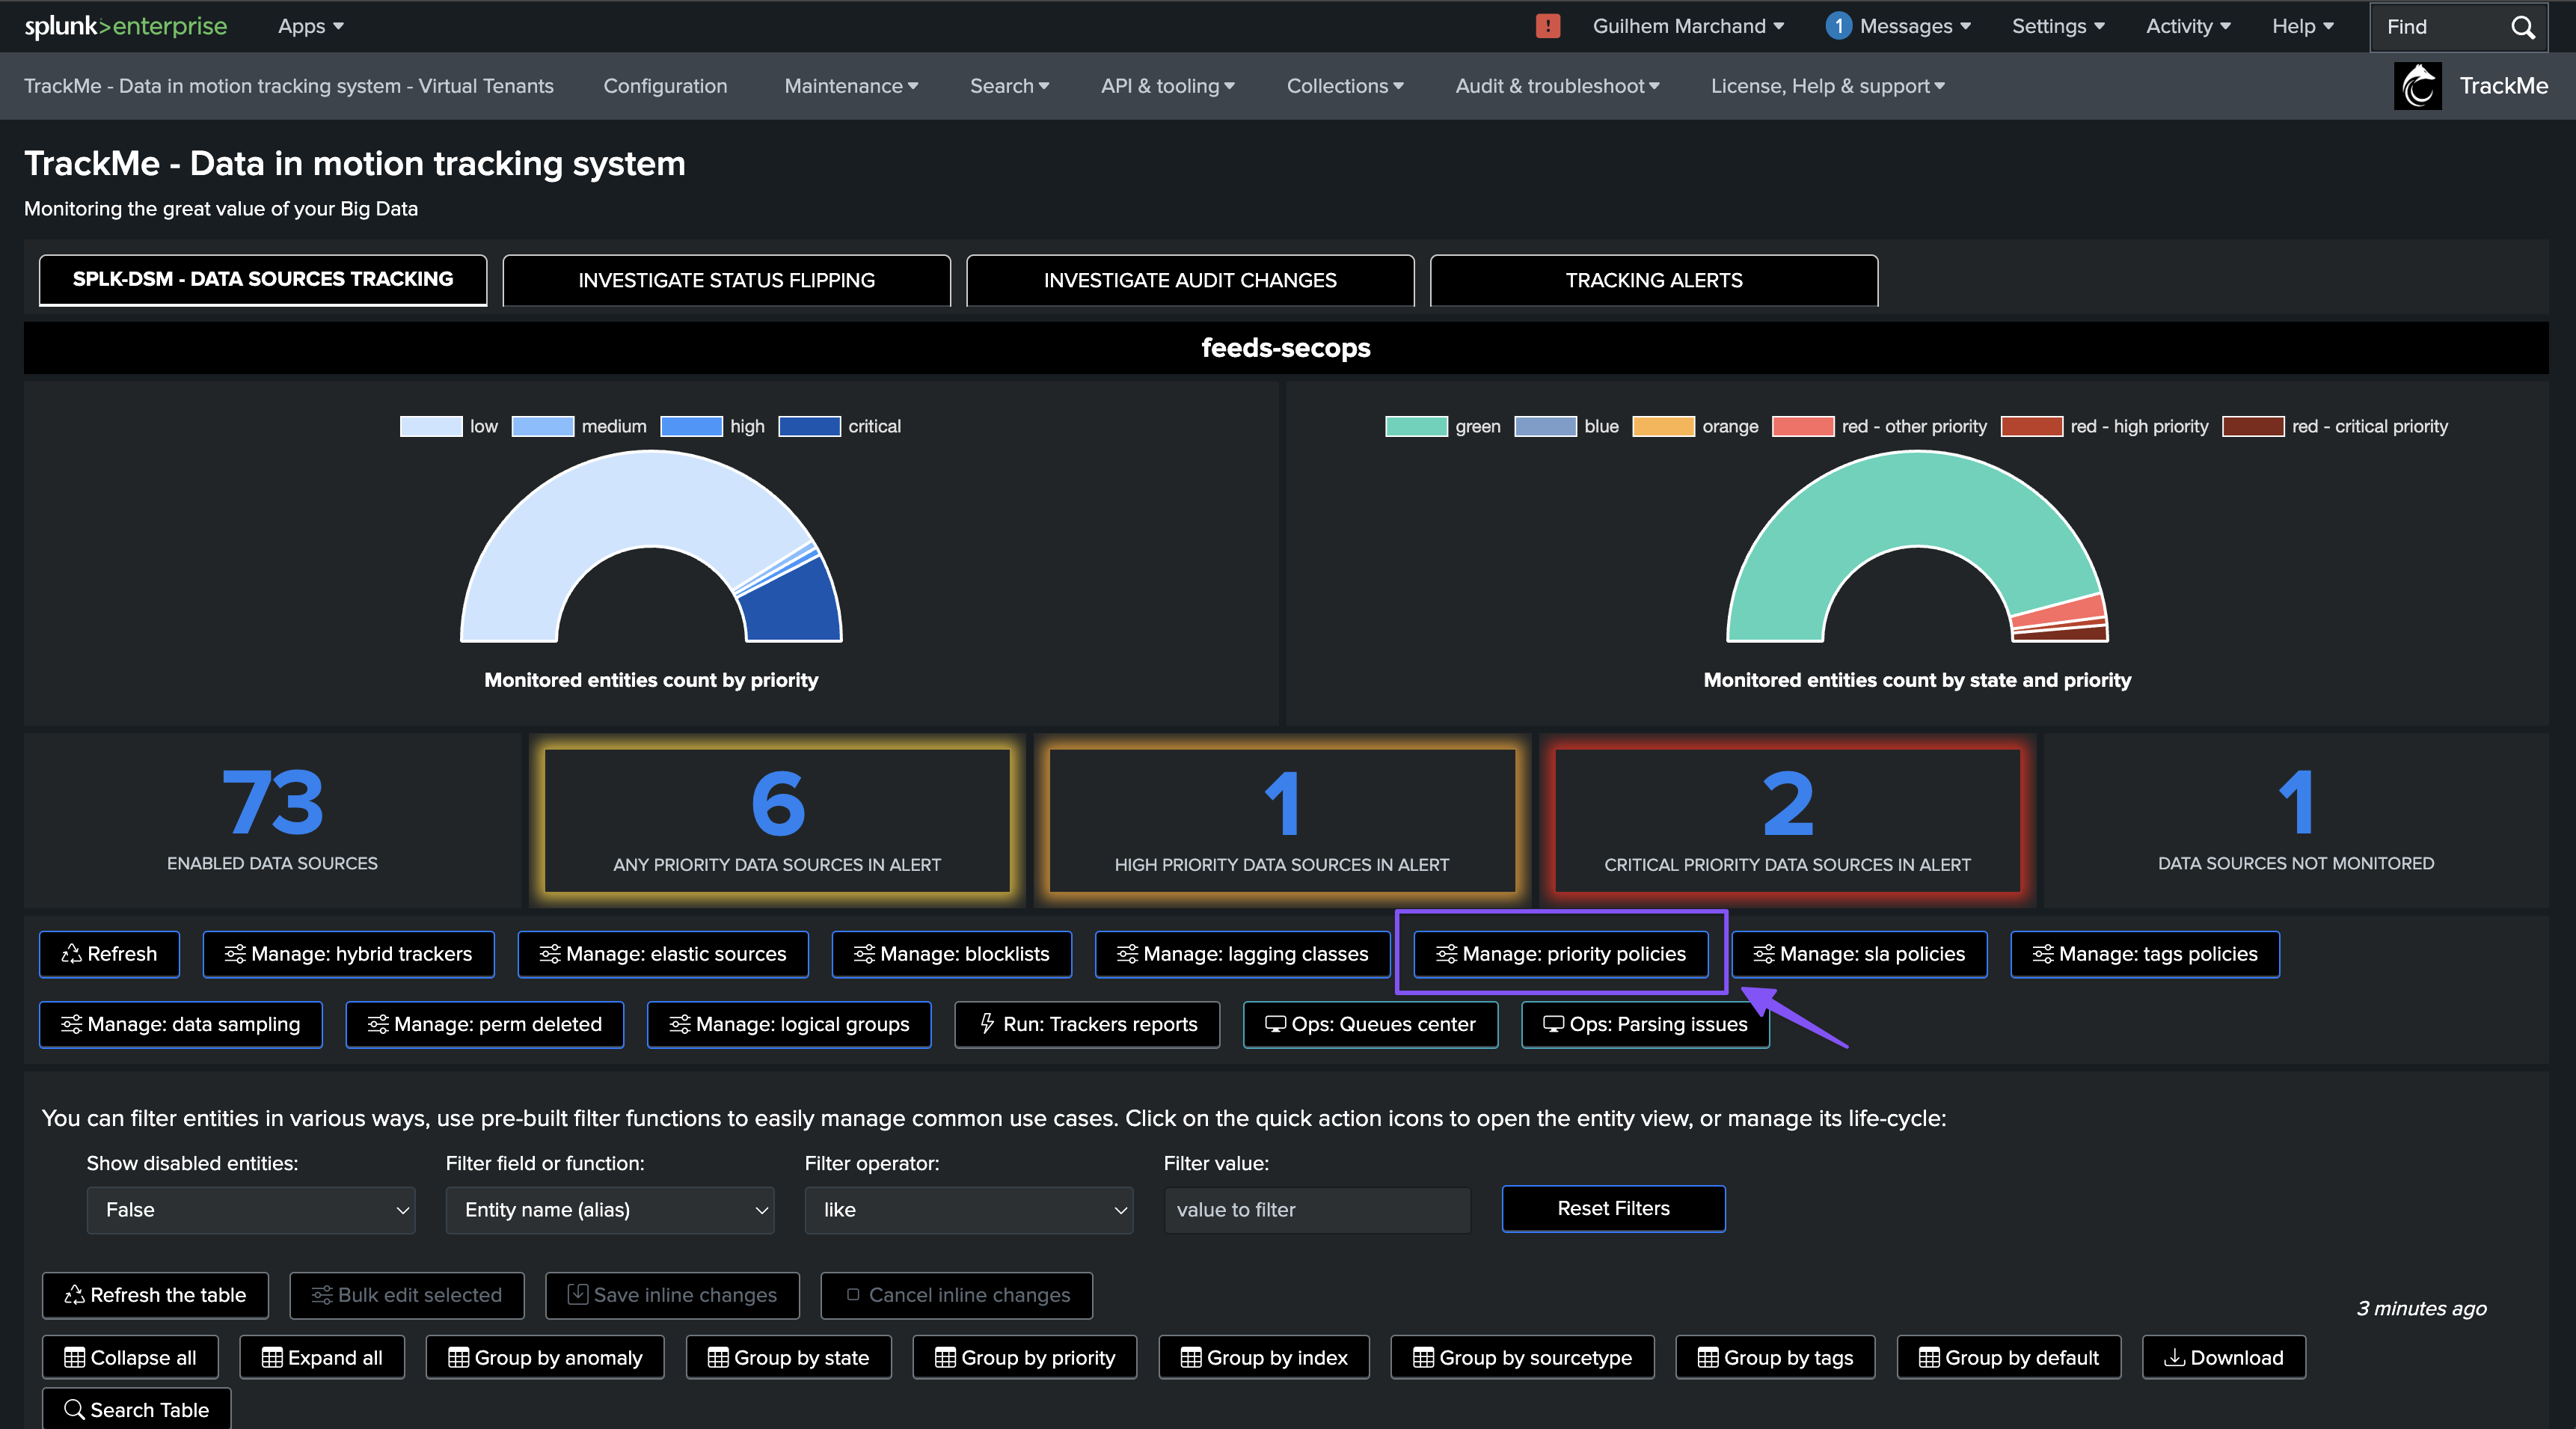Screen dimensions: 2576x1429
Task: Expand the Apps menu
Action: (311, 26)
